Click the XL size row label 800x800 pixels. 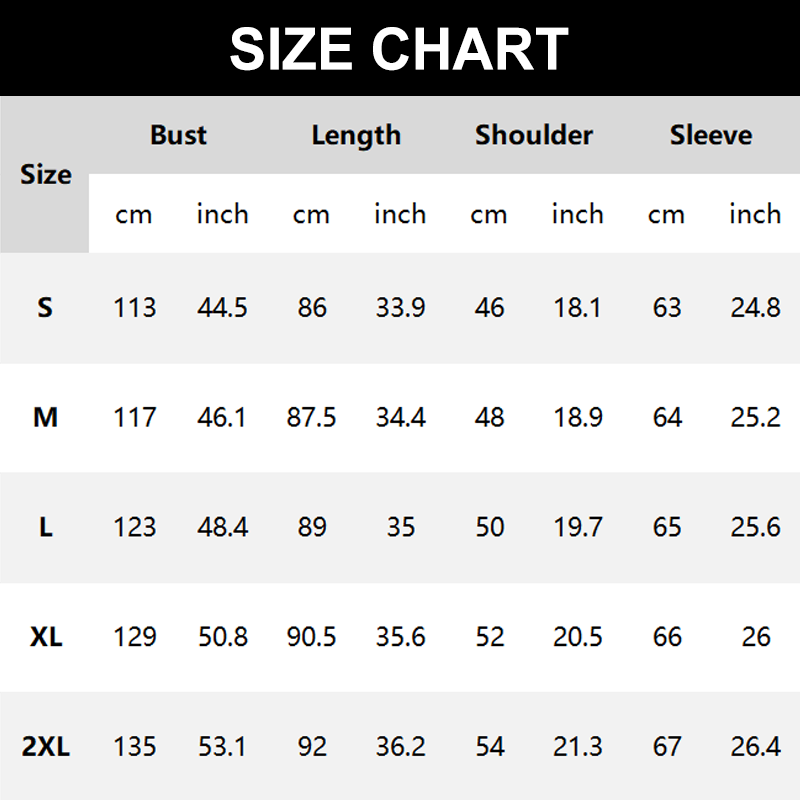tap(45, 636)
